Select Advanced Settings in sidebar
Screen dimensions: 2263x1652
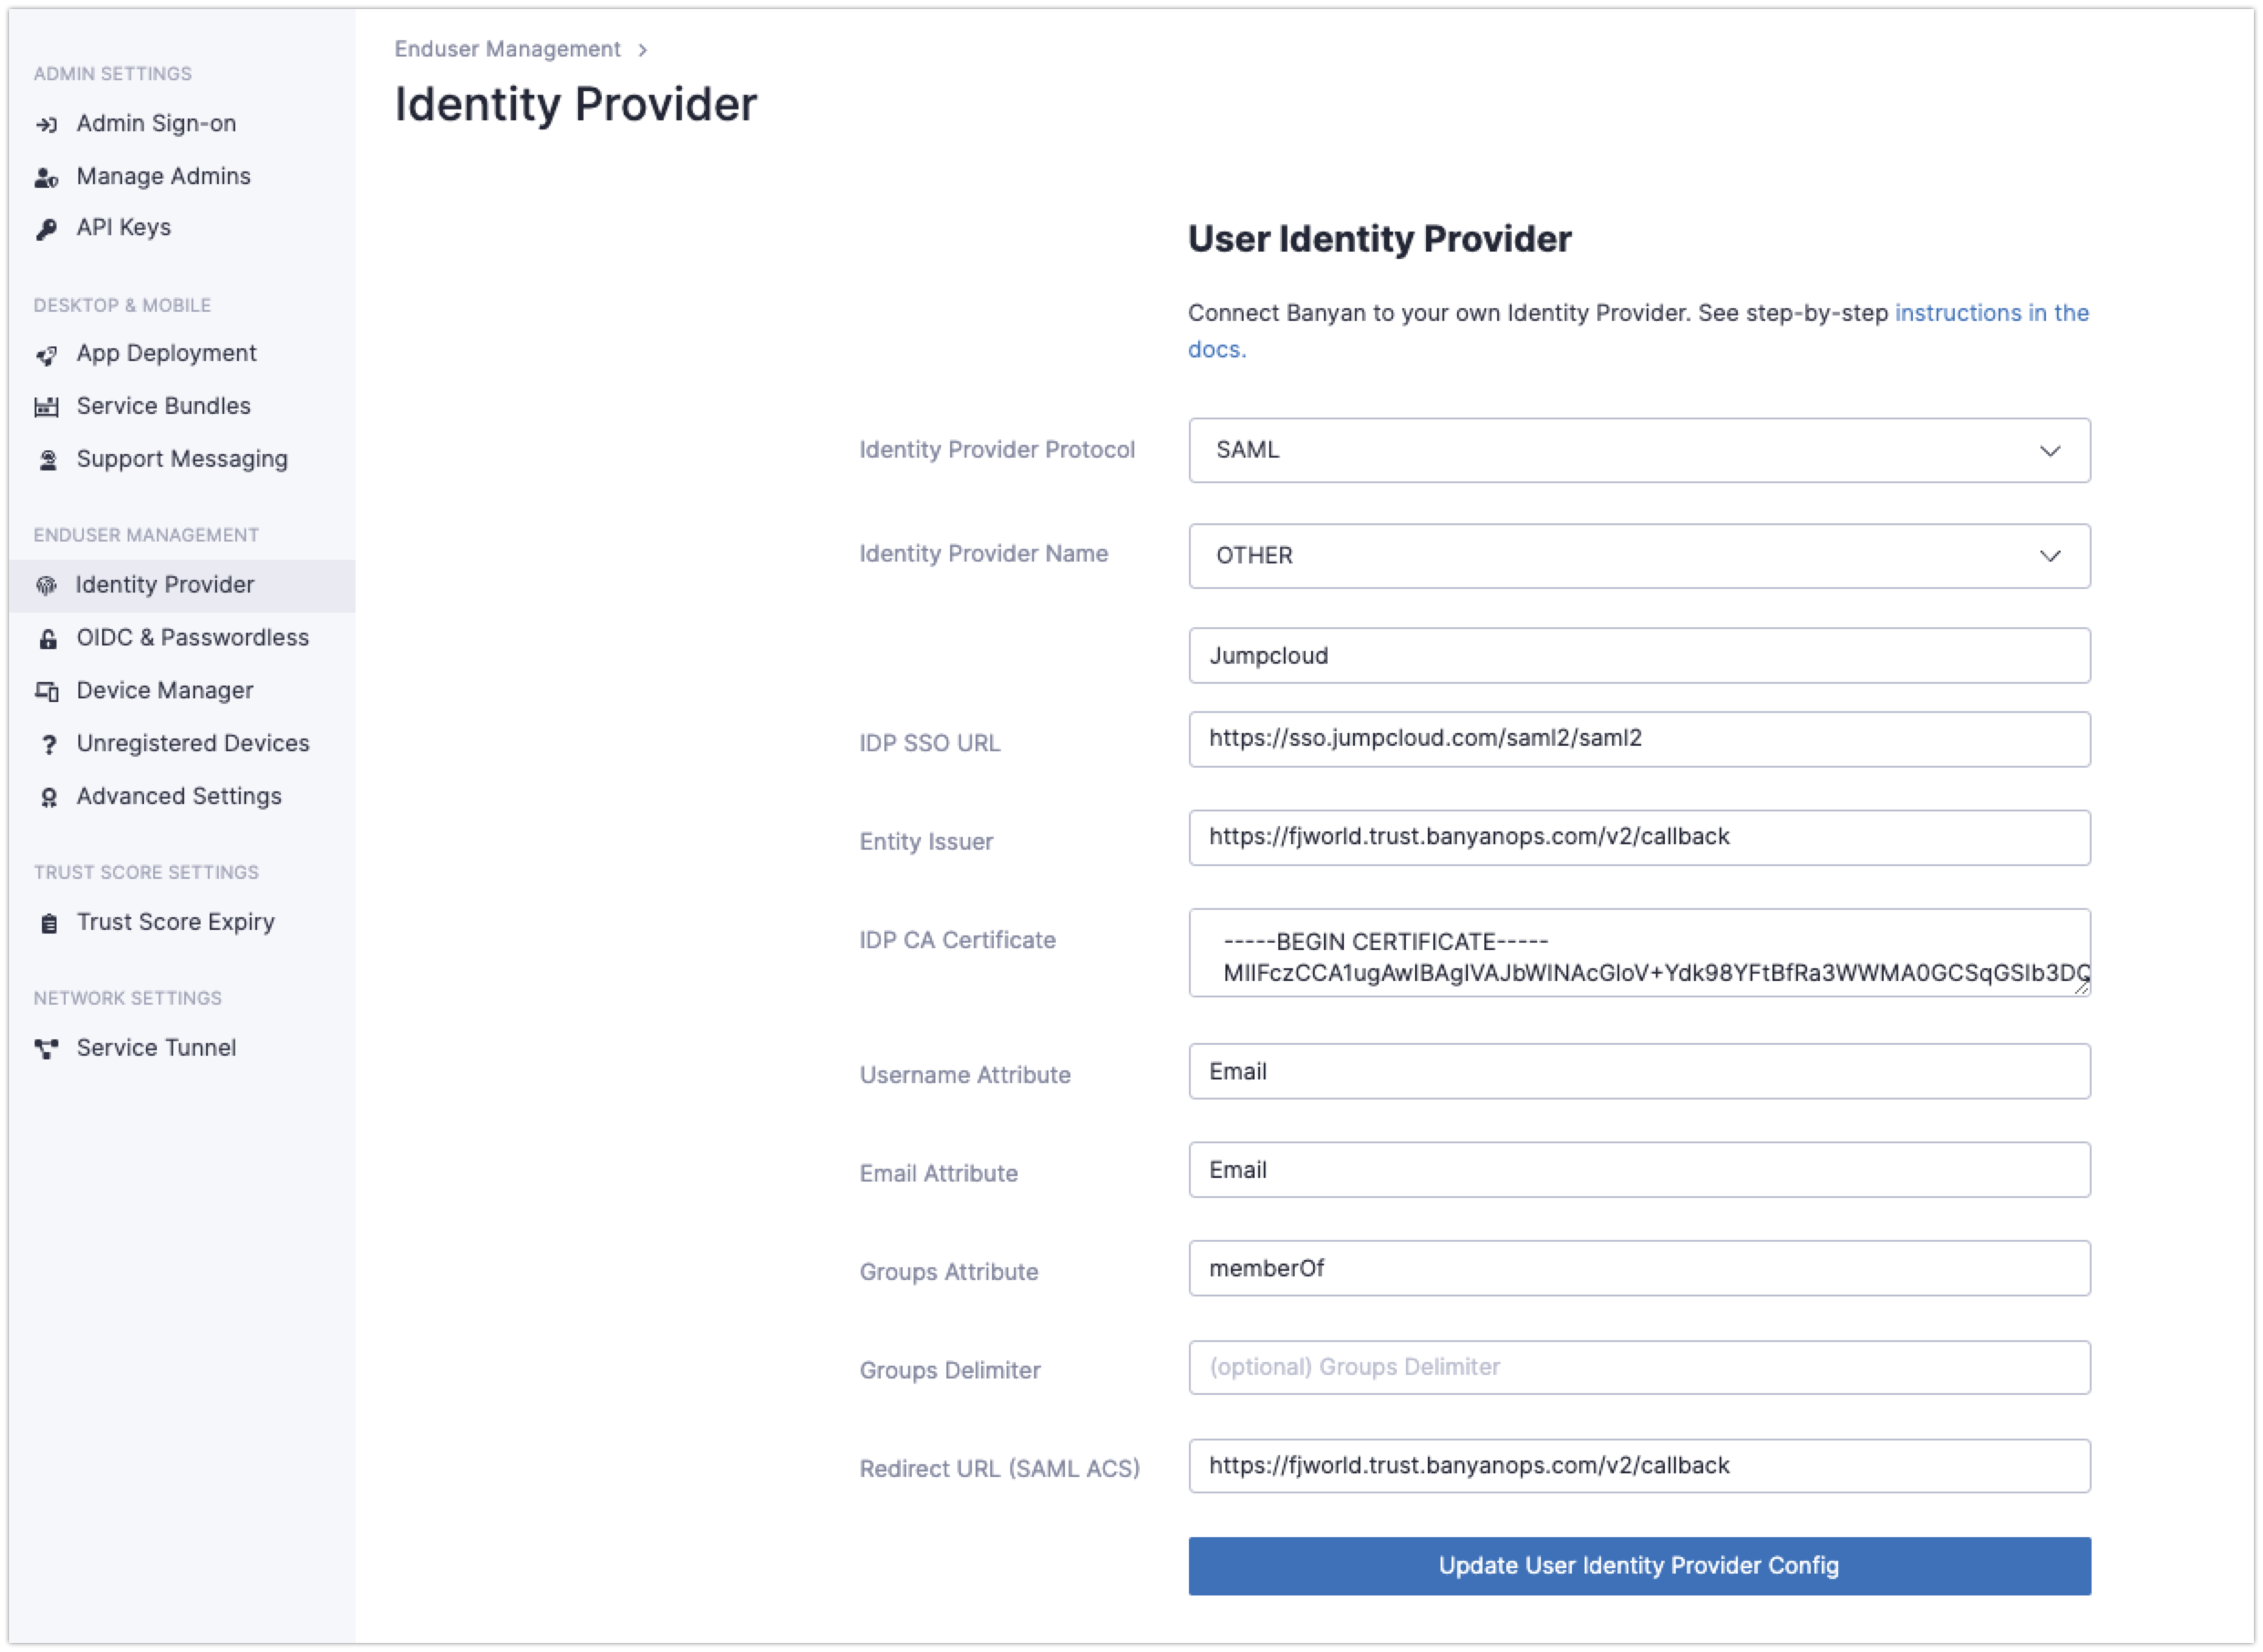178,796
